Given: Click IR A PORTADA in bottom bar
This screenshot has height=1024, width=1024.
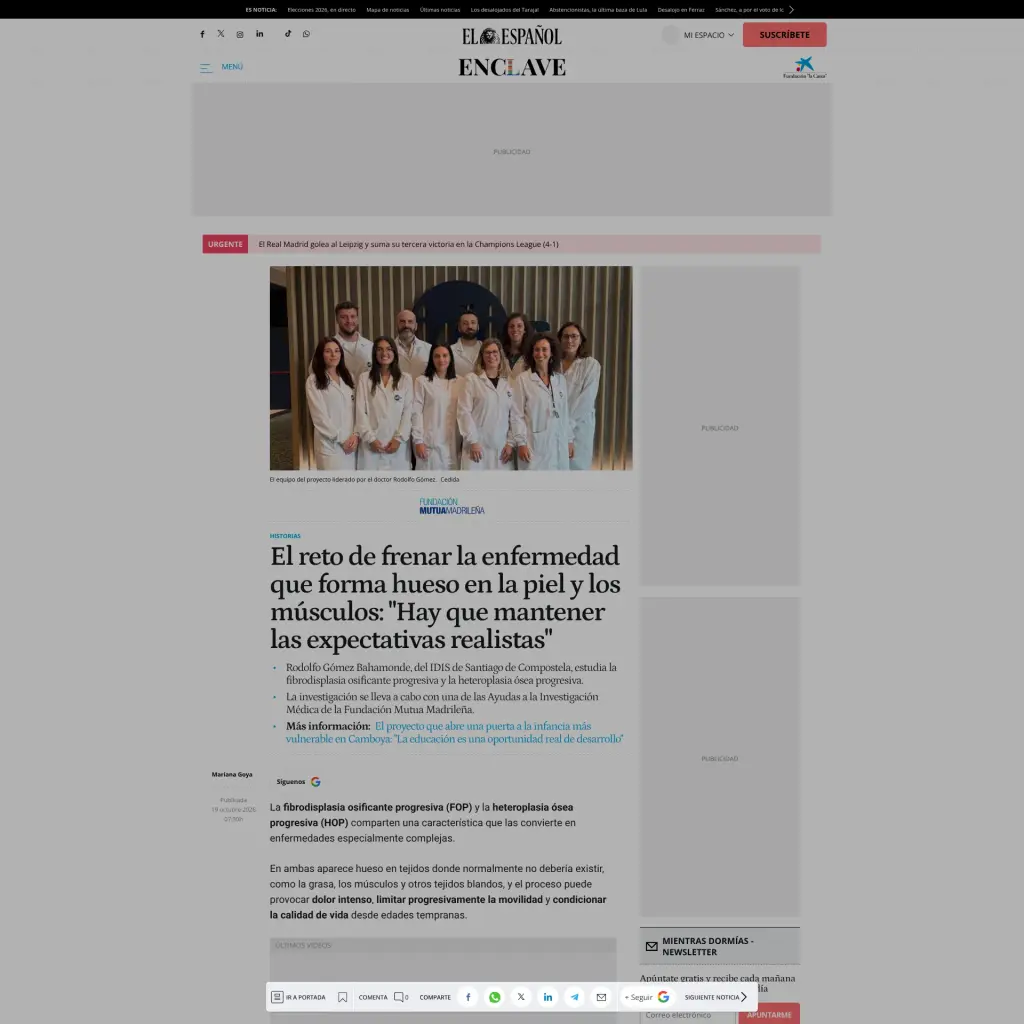Looking at the screenshot, I should [298, 997].
